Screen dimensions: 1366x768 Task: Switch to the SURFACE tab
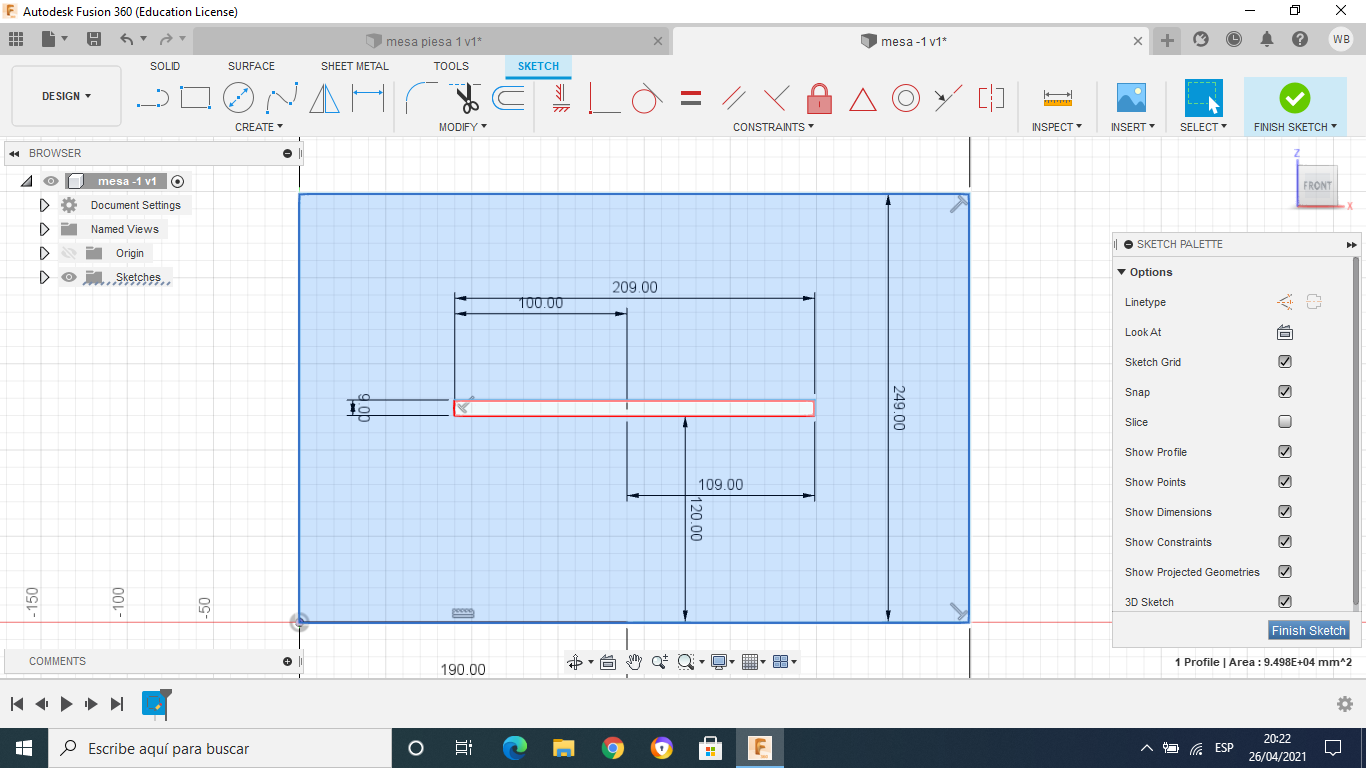click(x=251, y=66)
